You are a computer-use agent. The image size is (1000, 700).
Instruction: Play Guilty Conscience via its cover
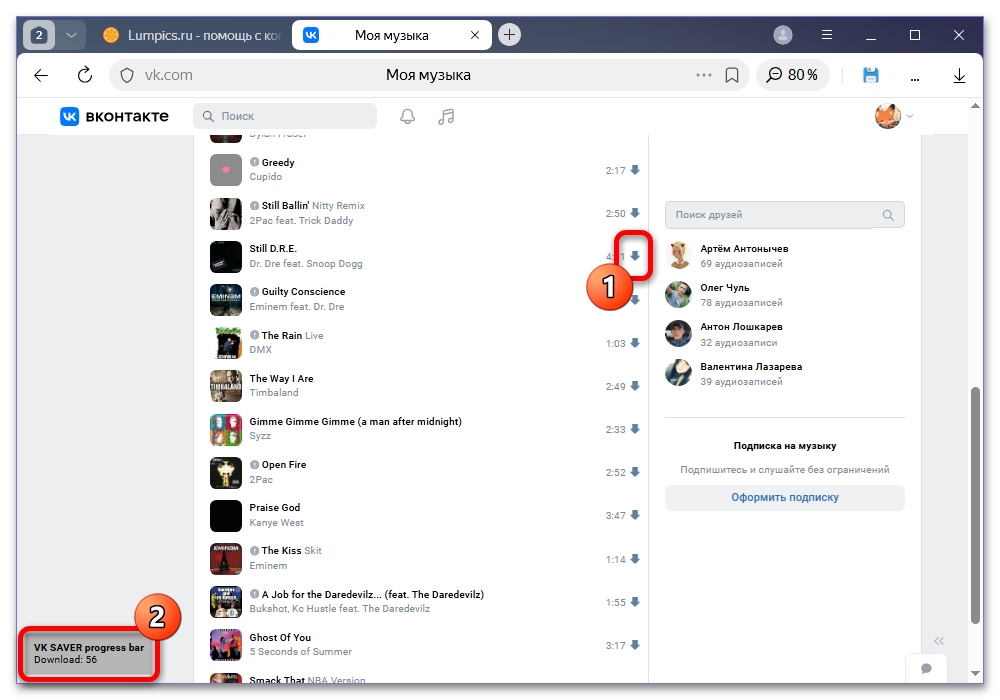[226, 300]
